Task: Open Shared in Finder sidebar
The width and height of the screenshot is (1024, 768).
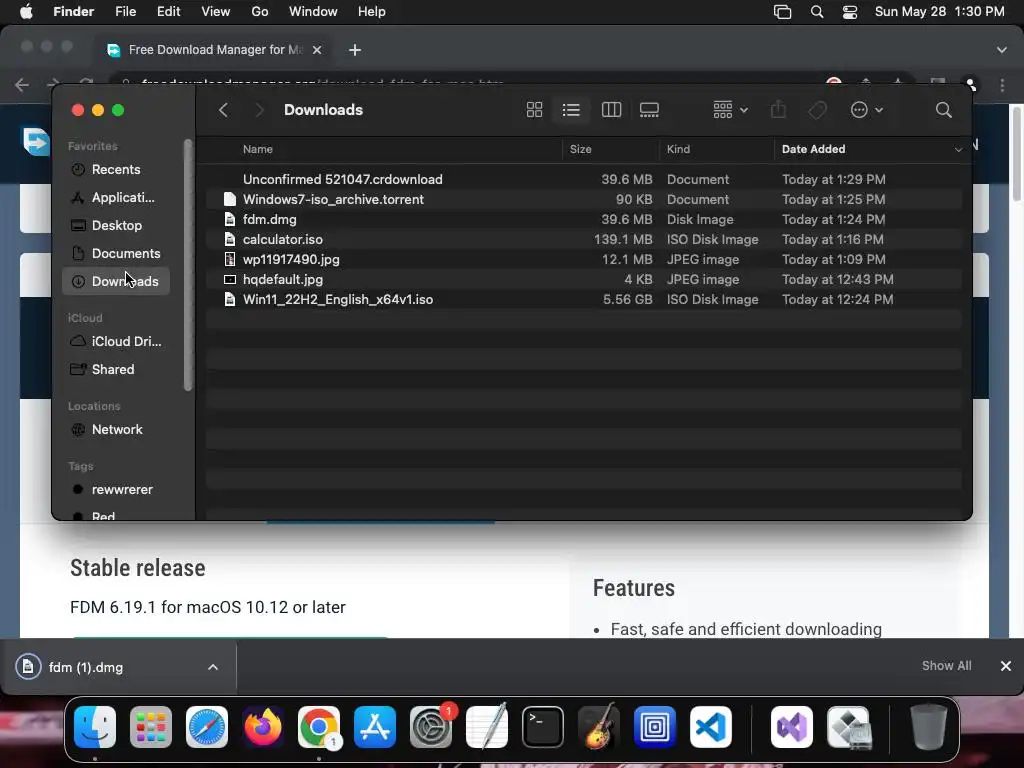Action: click(116, 370)
